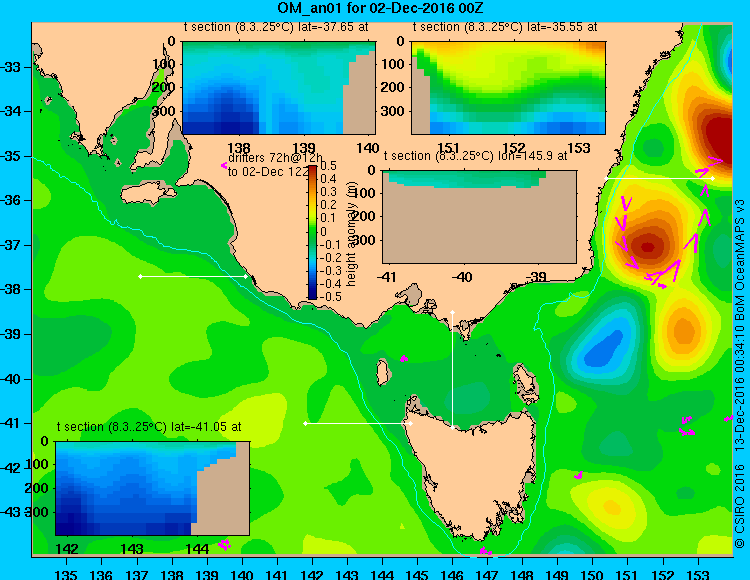
Task: Select the 0.2 tick on the color bar
Action: point(329,205)
